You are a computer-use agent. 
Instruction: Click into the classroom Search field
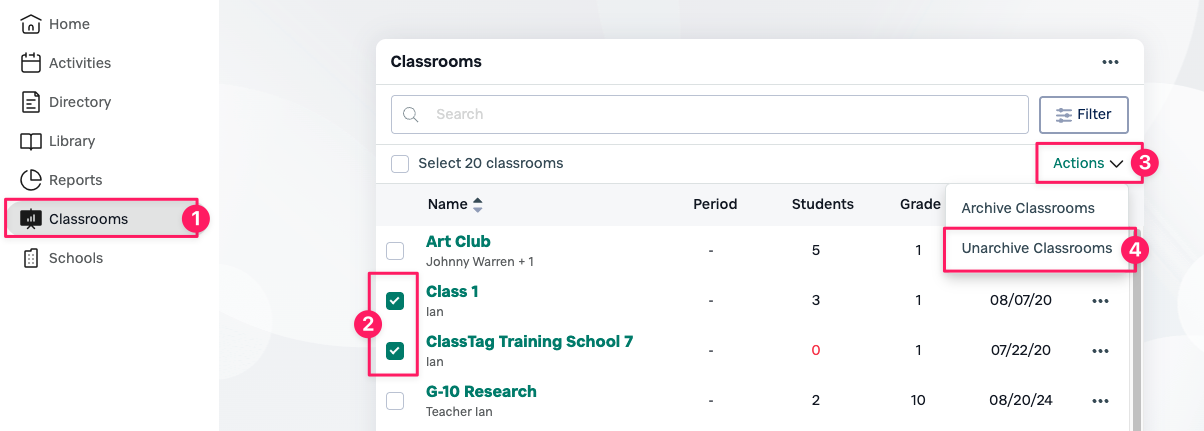pos(720,115)
